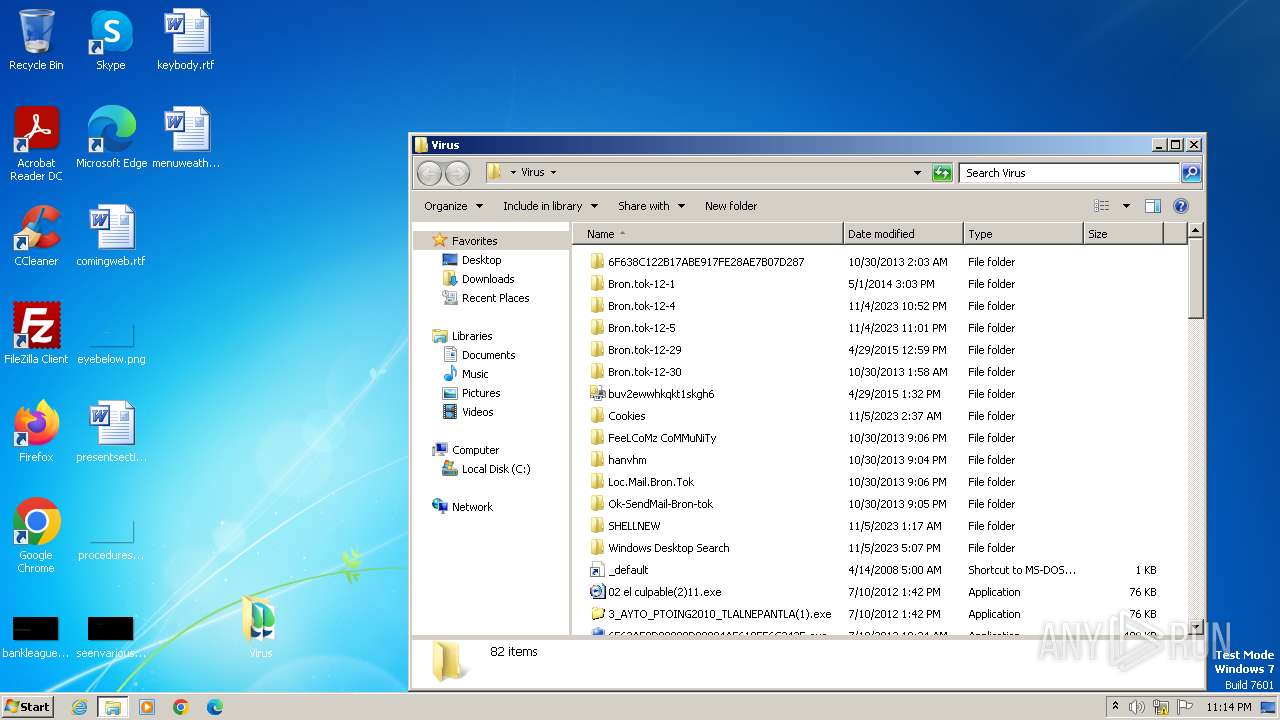Expand the view options dropdown arrow
1280x720 pixels.
point(1126,206)
